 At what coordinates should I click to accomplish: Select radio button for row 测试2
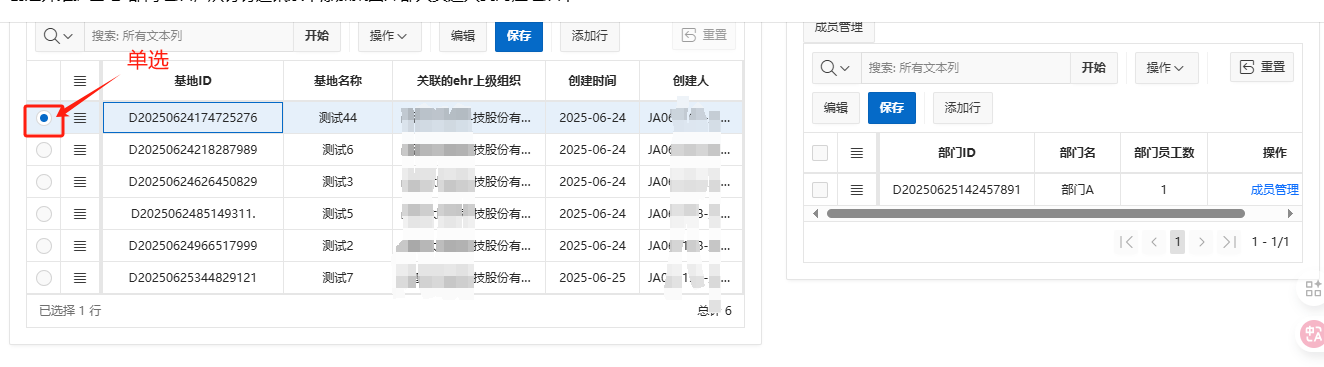coord(44,246)
